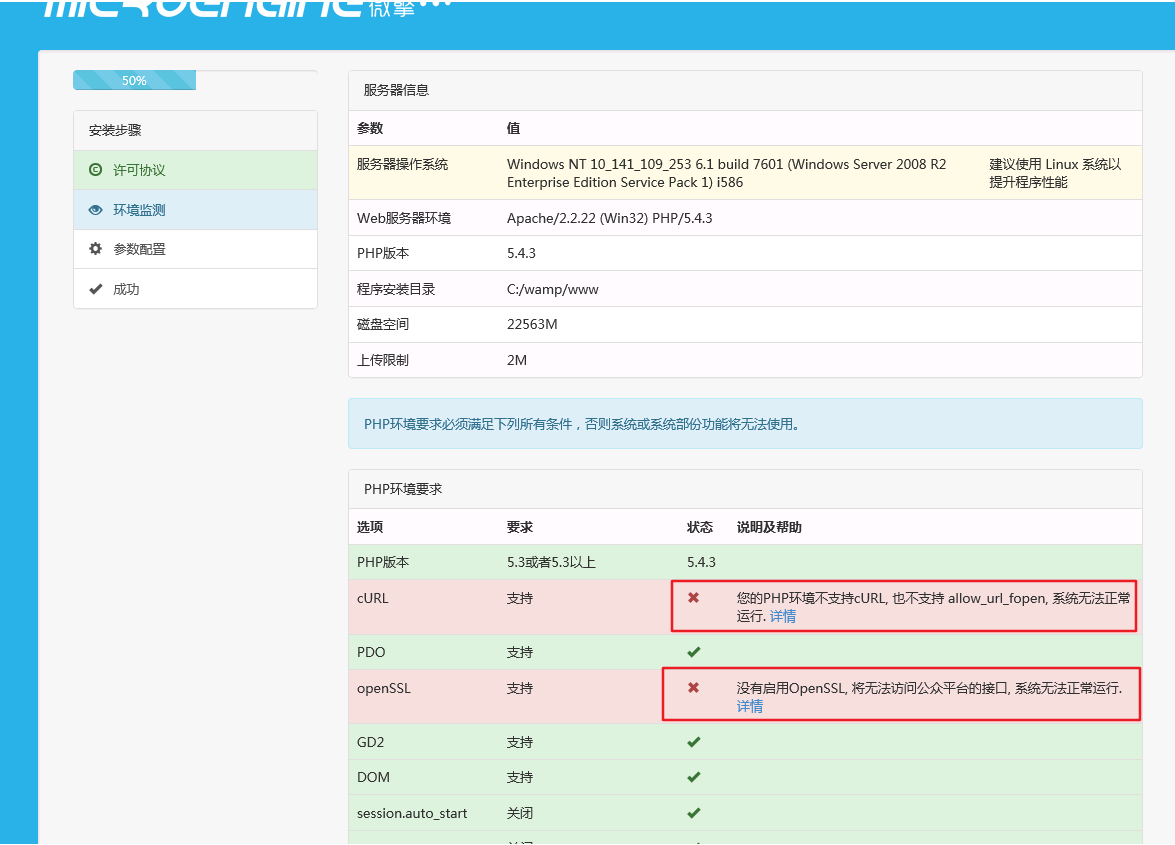Click the 磁盘空间 parameter cell
This screenshot has width=1175, height=845.
click(x=383, y=324)
